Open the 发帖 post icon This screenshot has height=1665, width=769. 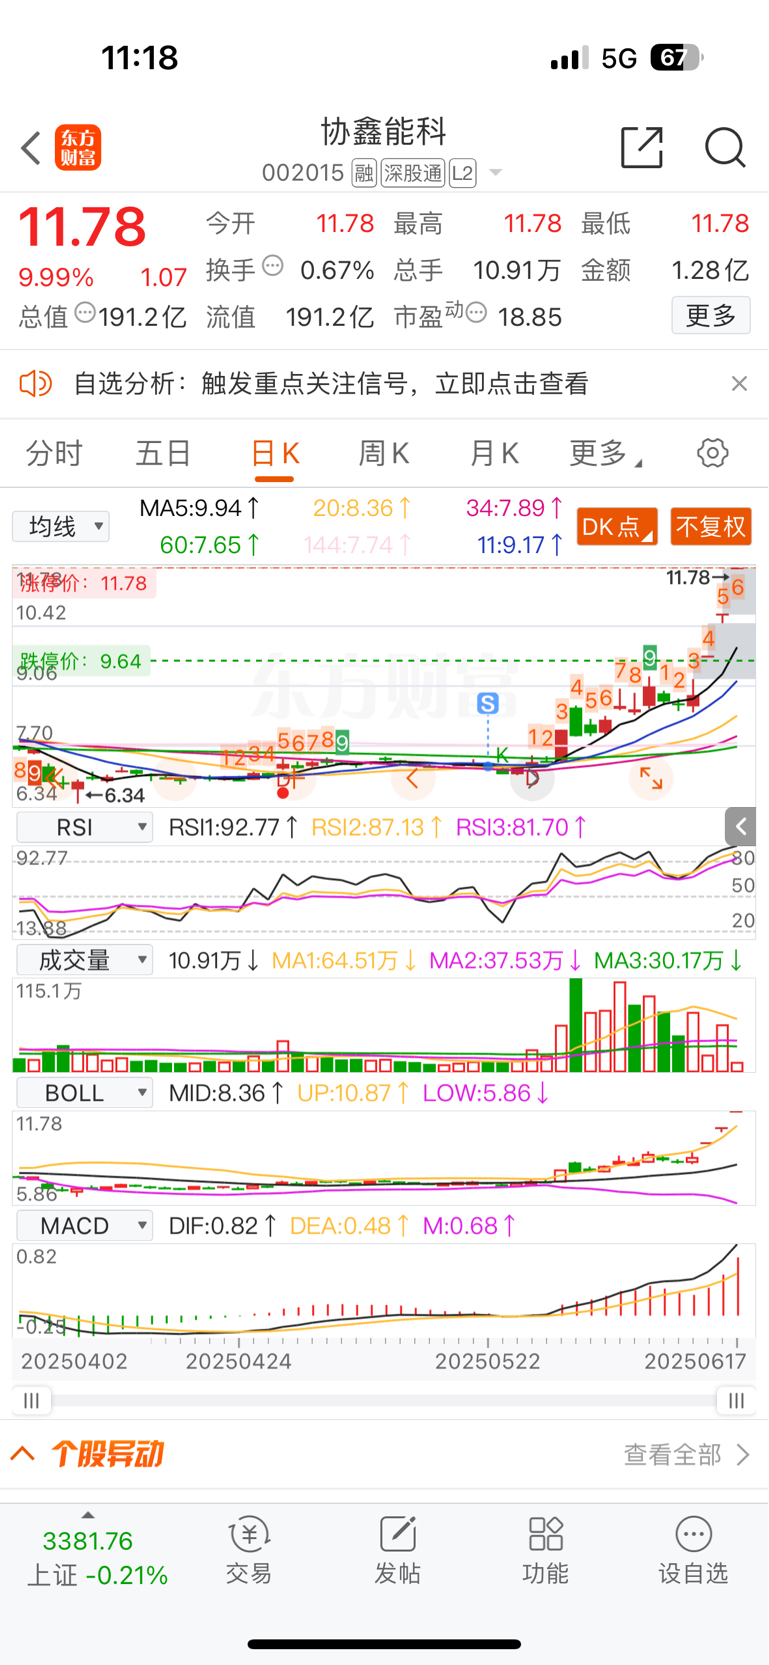pyautogui.click(x=397, y=1550)
